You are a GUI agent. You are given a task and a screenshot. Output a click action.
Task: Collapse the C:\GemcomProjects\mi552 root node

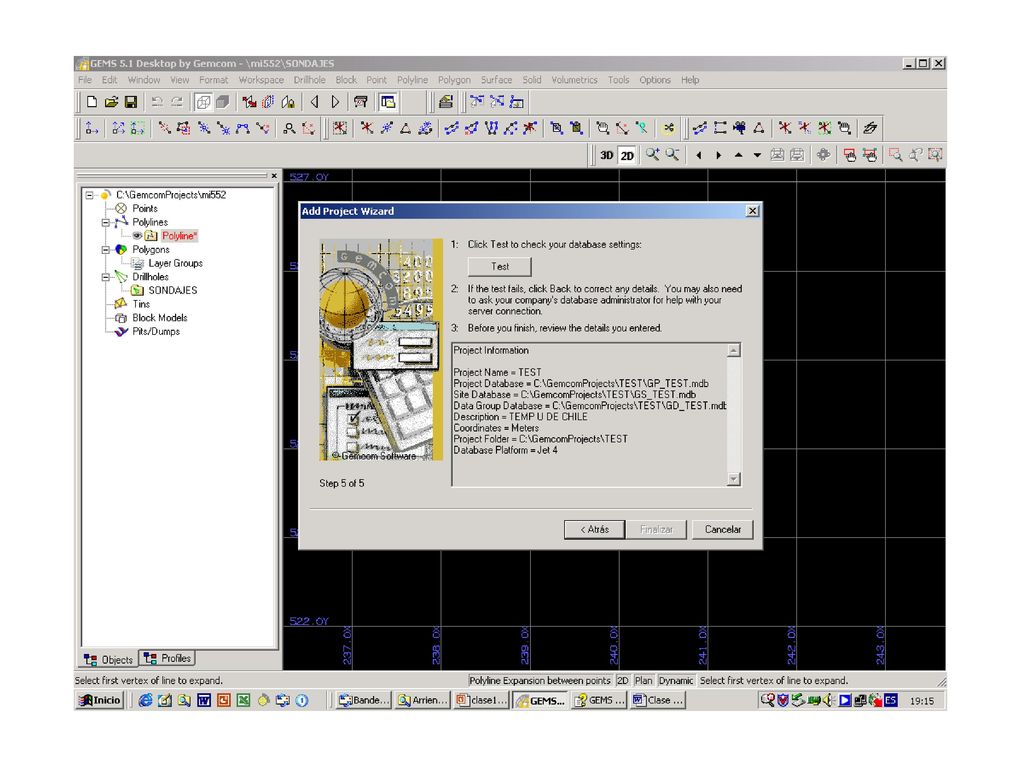(x=89, y=195)
